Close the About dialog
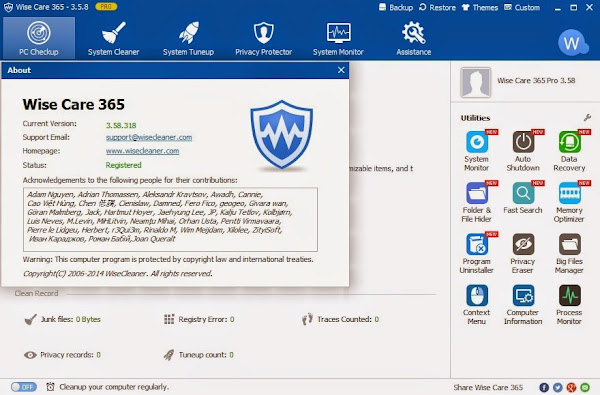600x395 pixels. (341, 70)
